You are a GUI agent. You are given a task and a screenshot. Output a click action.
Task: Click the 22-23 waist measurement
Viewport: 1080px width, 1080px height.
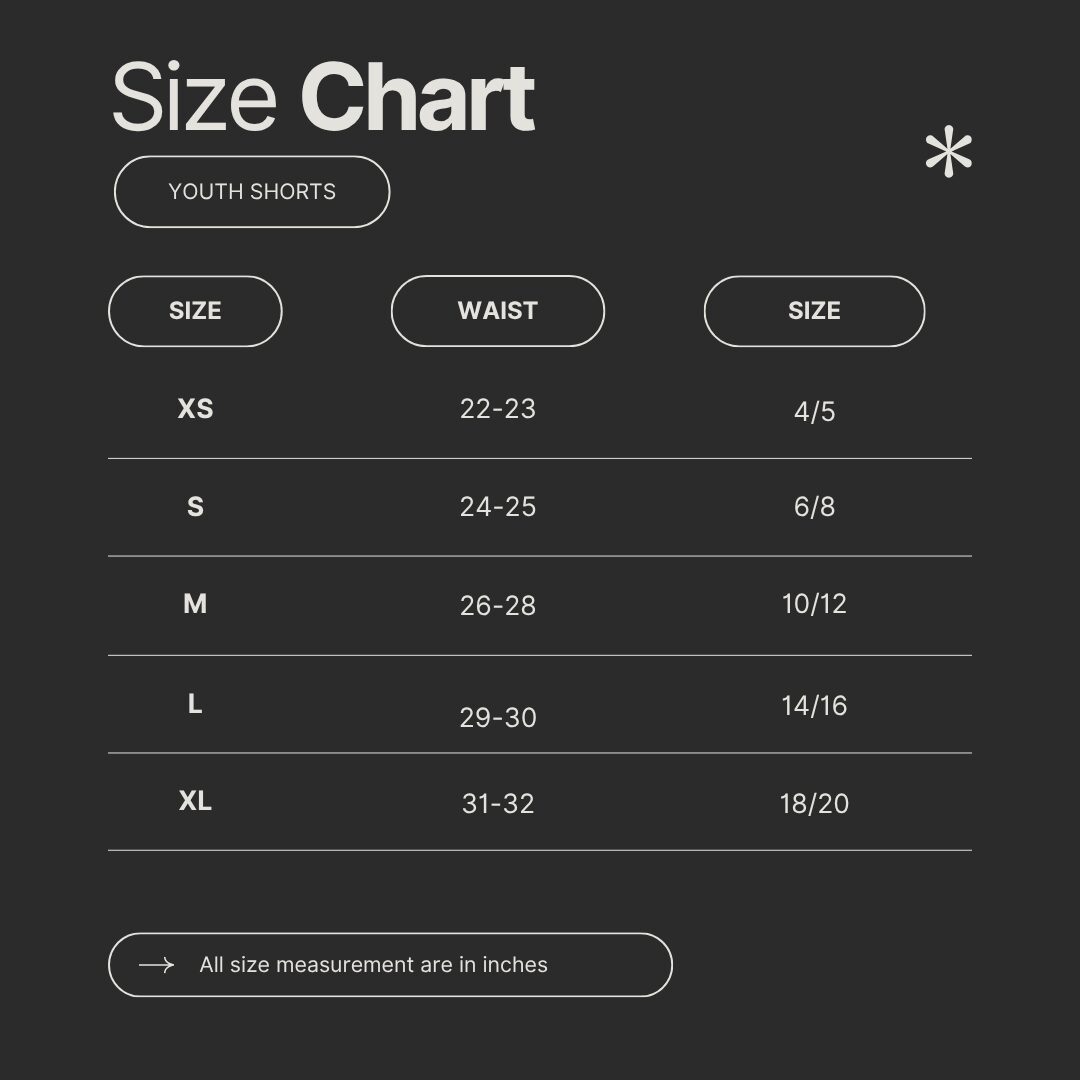pos(498,409)
